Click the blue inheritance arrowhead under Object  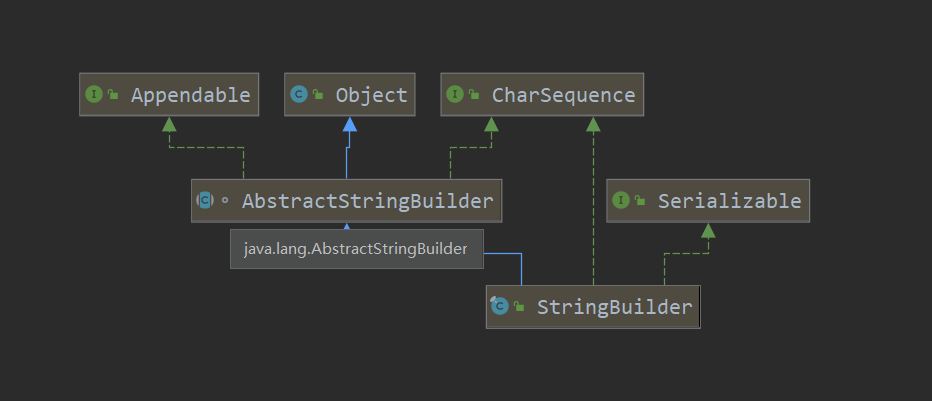point(349,124)
